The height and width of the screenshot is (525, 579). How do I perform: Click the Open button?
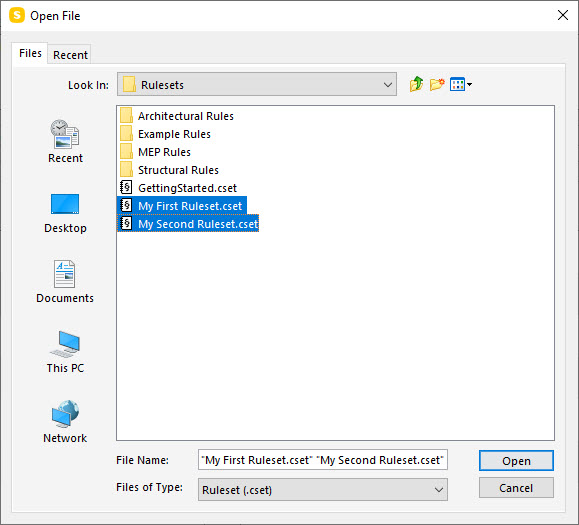[x=516, y=460]
